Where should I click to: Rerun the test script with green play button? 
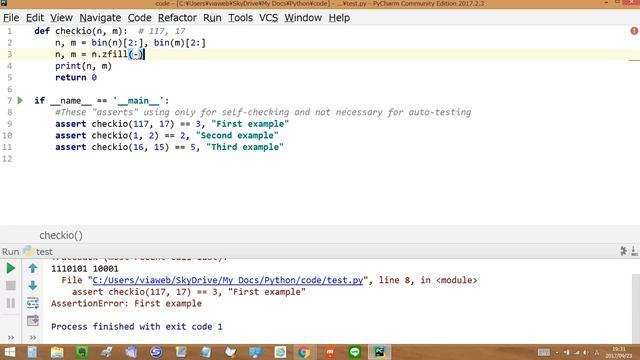(11, 268)
